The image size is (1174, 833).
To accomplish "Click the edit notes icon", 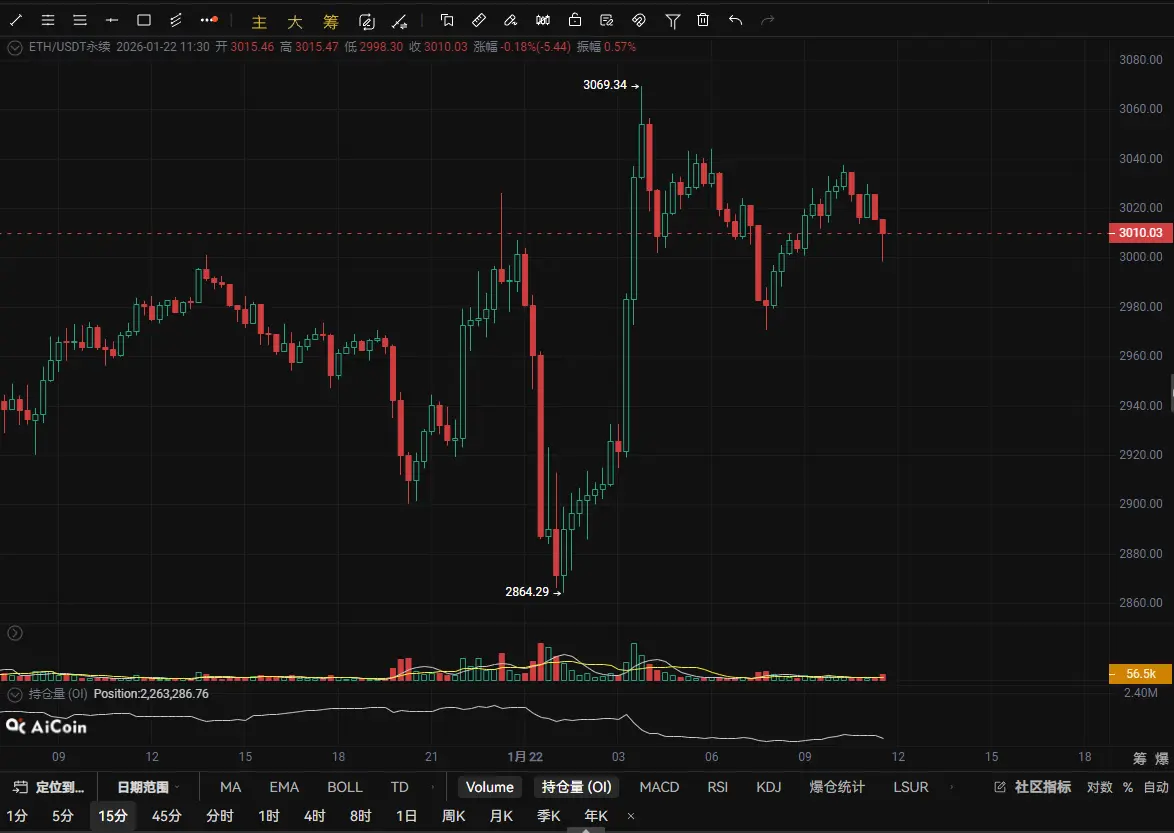I will 606,20.
